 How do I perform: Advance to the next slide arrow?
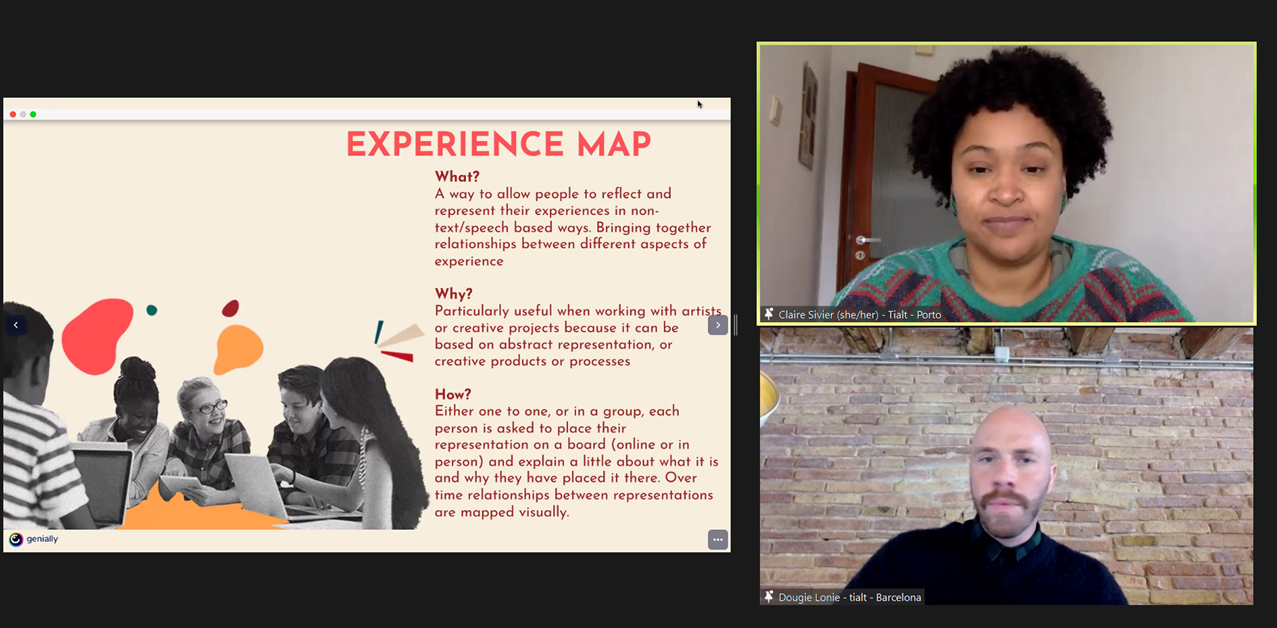717,325
